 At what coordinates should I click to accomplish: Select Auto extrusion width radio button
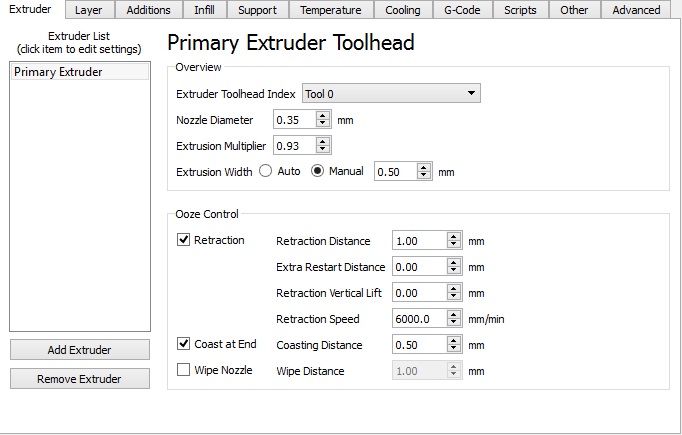(x=266, y=172)
